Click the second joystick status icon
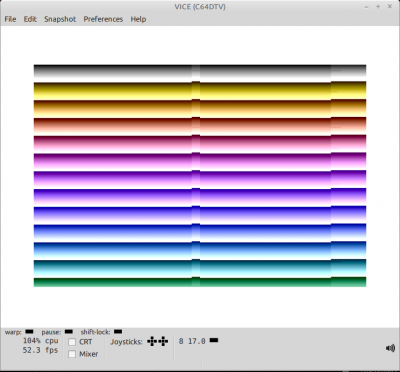This screenshot has width=400, height=372. click(163, 341)
